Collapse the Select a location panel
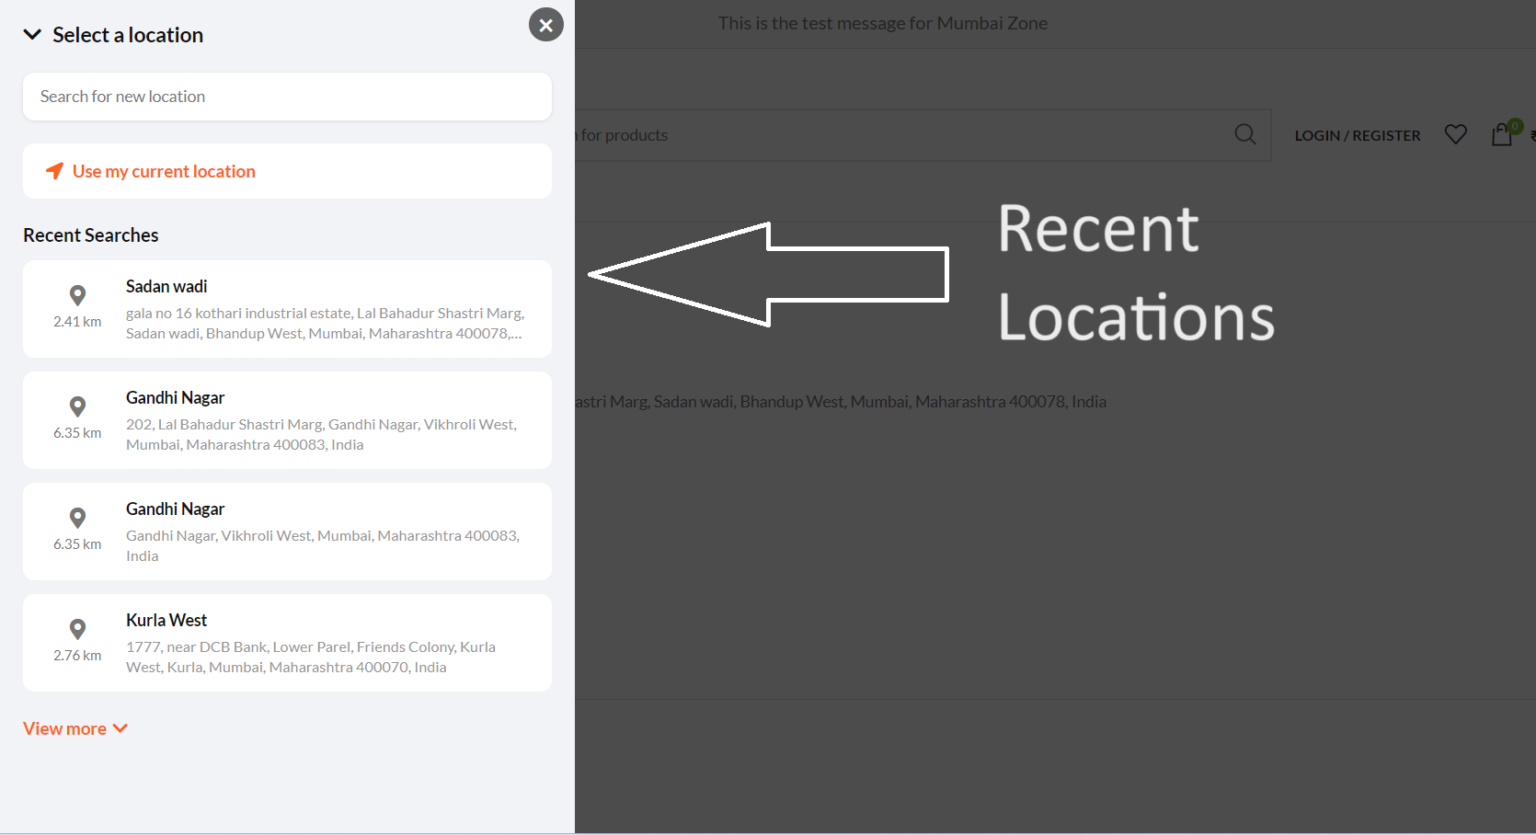 coord(31,33)
